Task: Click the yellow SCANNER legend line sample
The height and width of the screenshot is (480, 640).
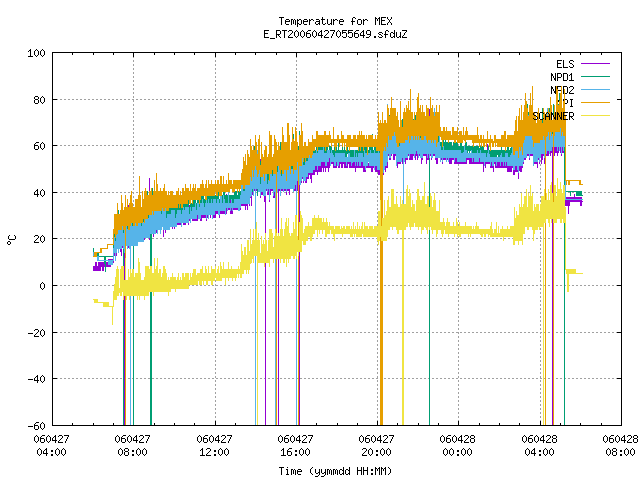Action: tap(595, 116)
